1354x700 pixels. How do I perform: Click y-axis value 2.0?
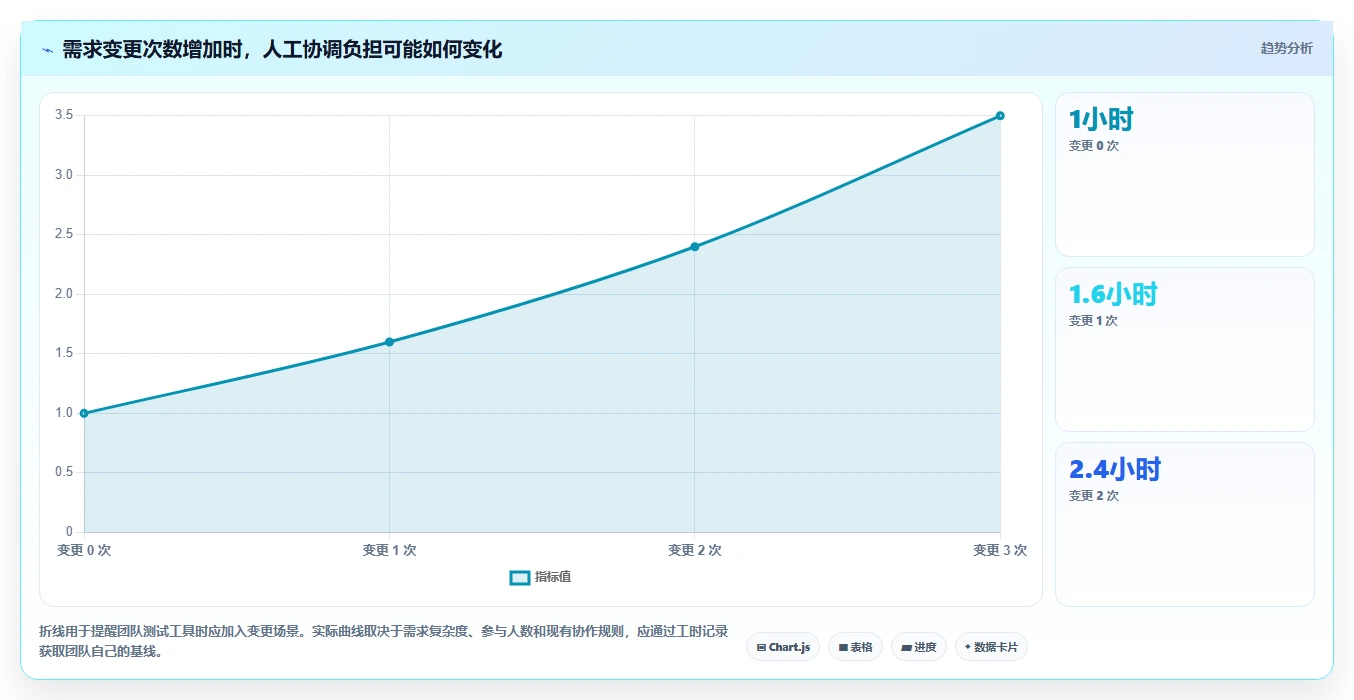[x=64, y=294]
